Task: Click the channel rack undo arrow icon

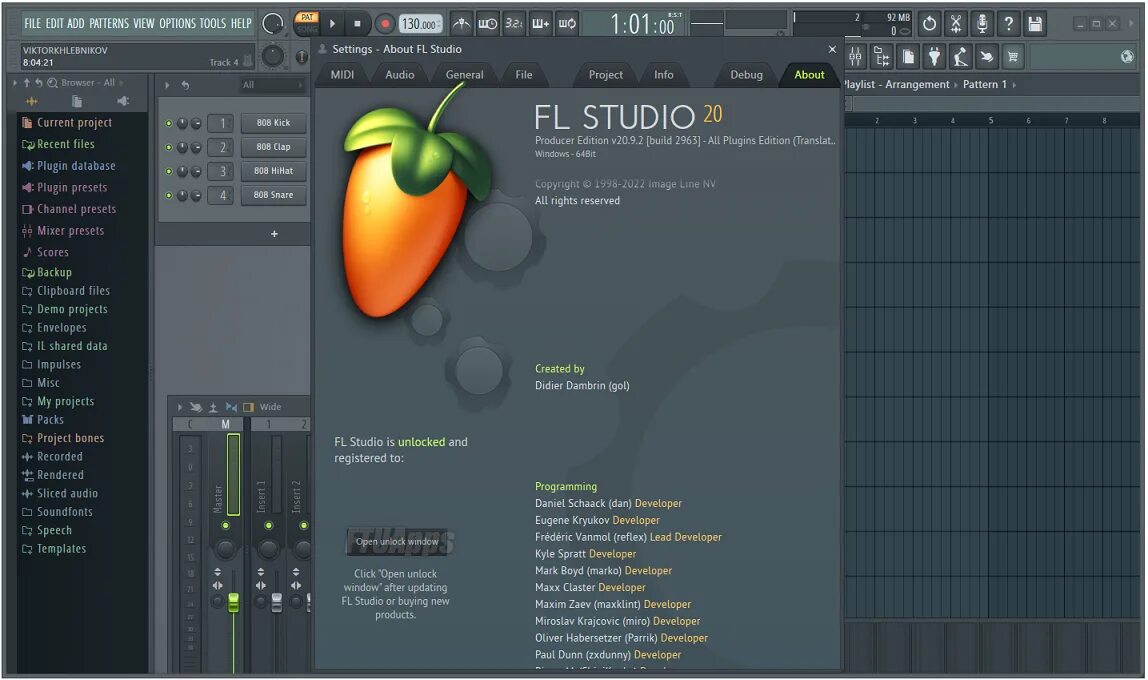Action: 185,85
